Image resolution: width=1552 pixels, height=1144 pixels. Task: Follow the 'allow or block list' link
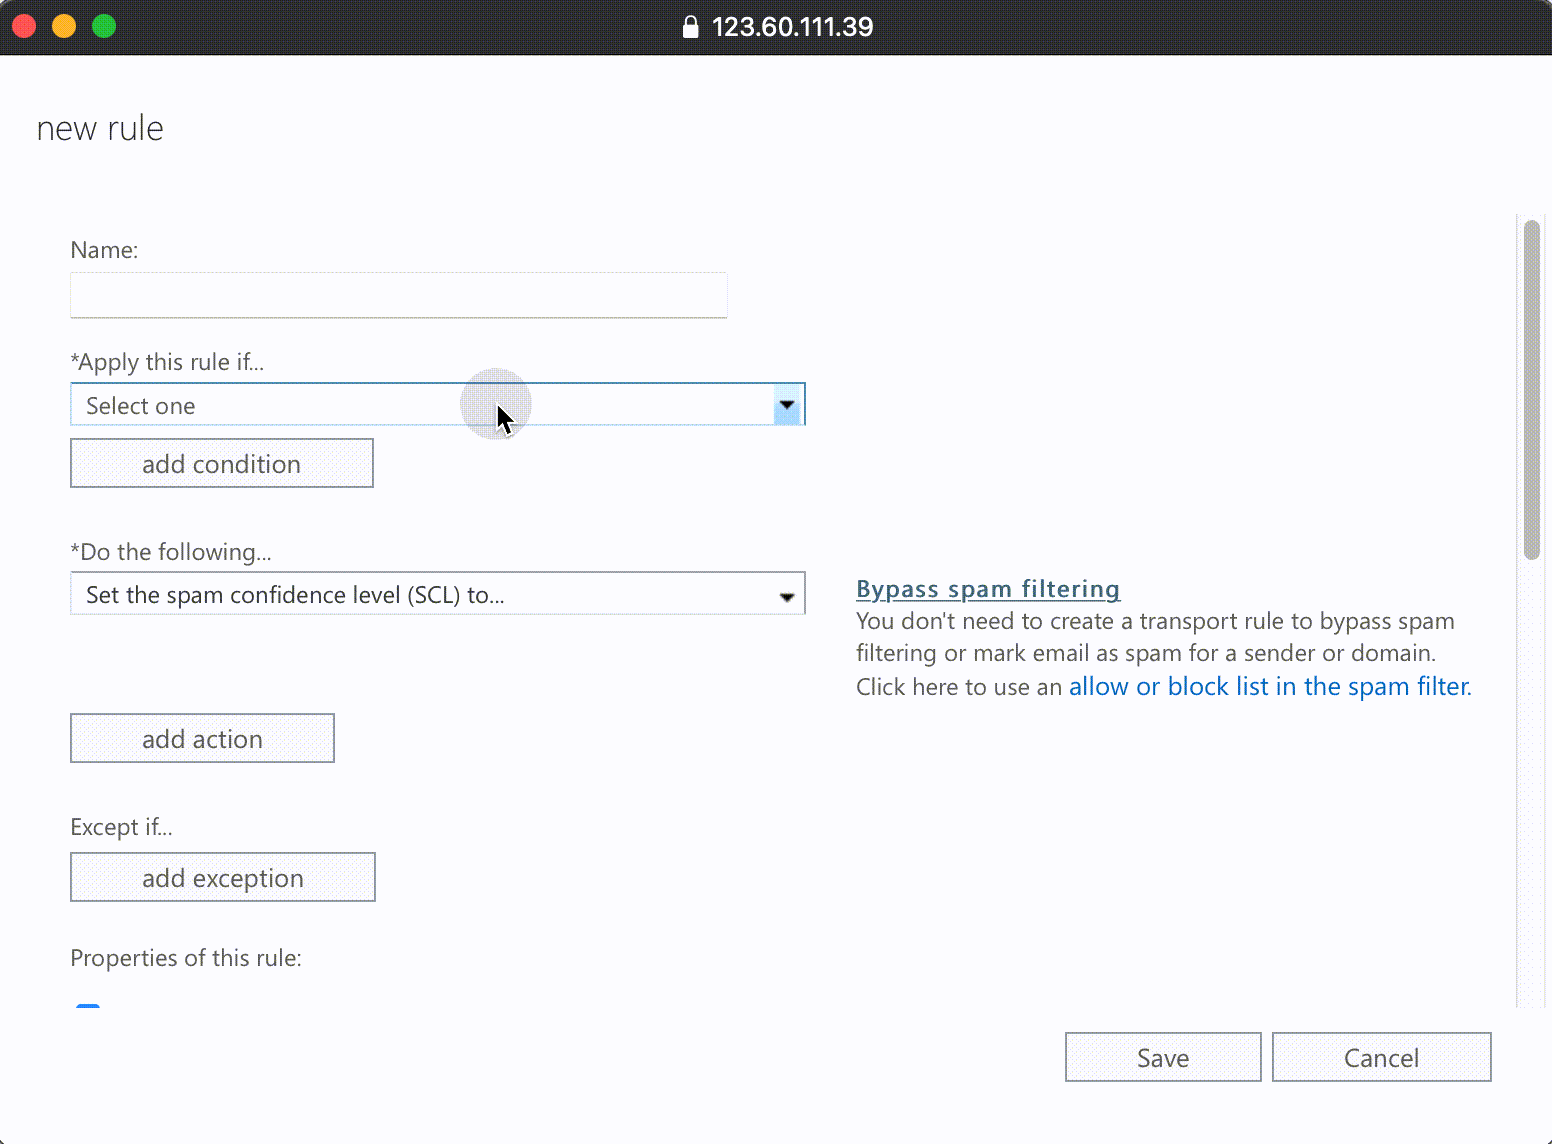coord(1269,687)
